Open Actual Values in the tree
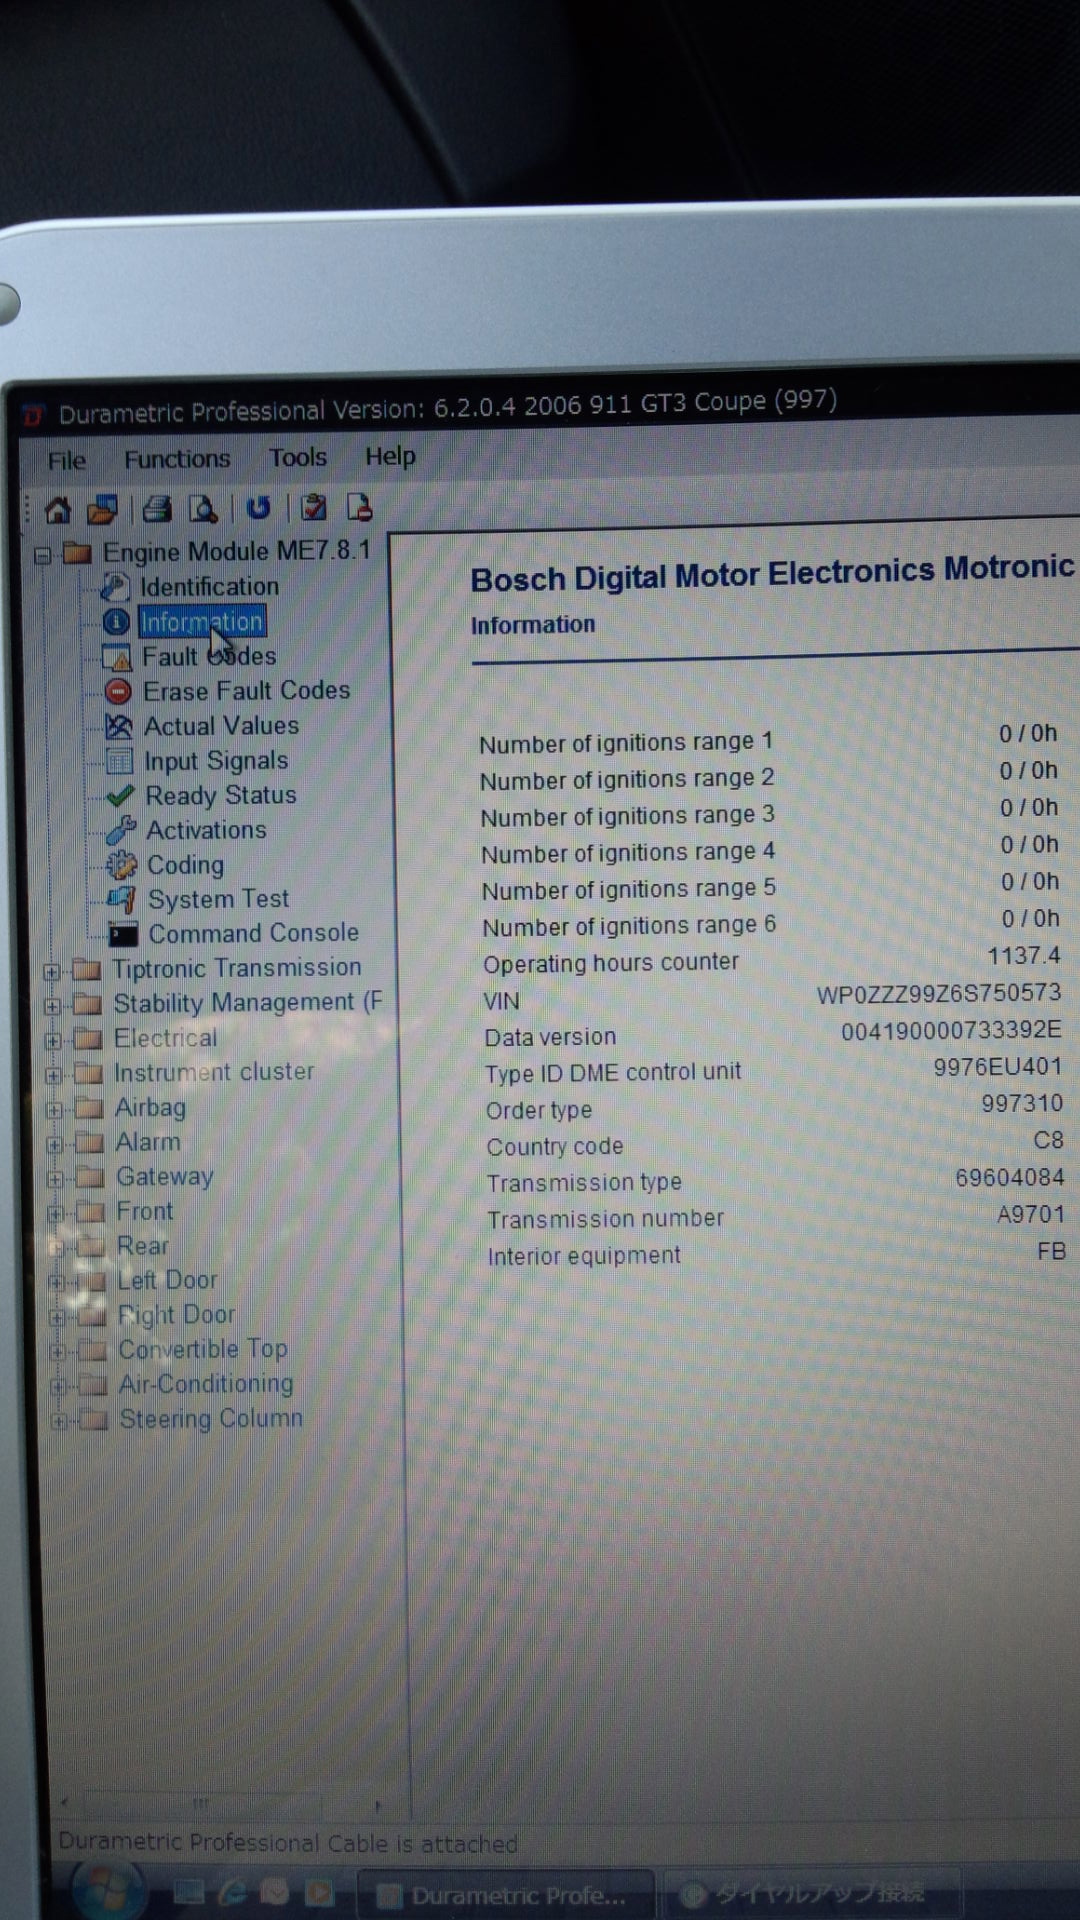1080x1920 pixels. click(221, 725)
